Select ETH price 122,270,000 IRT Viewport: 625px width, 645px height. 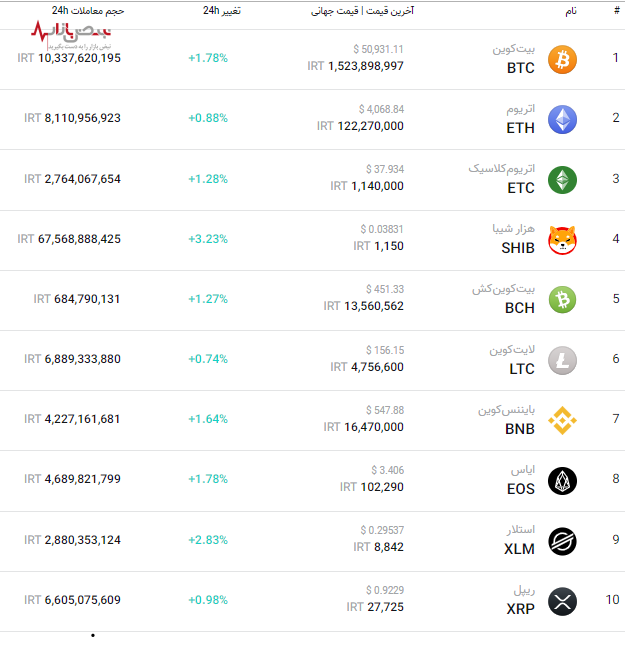pyautogui.click(x=360, y=127)
